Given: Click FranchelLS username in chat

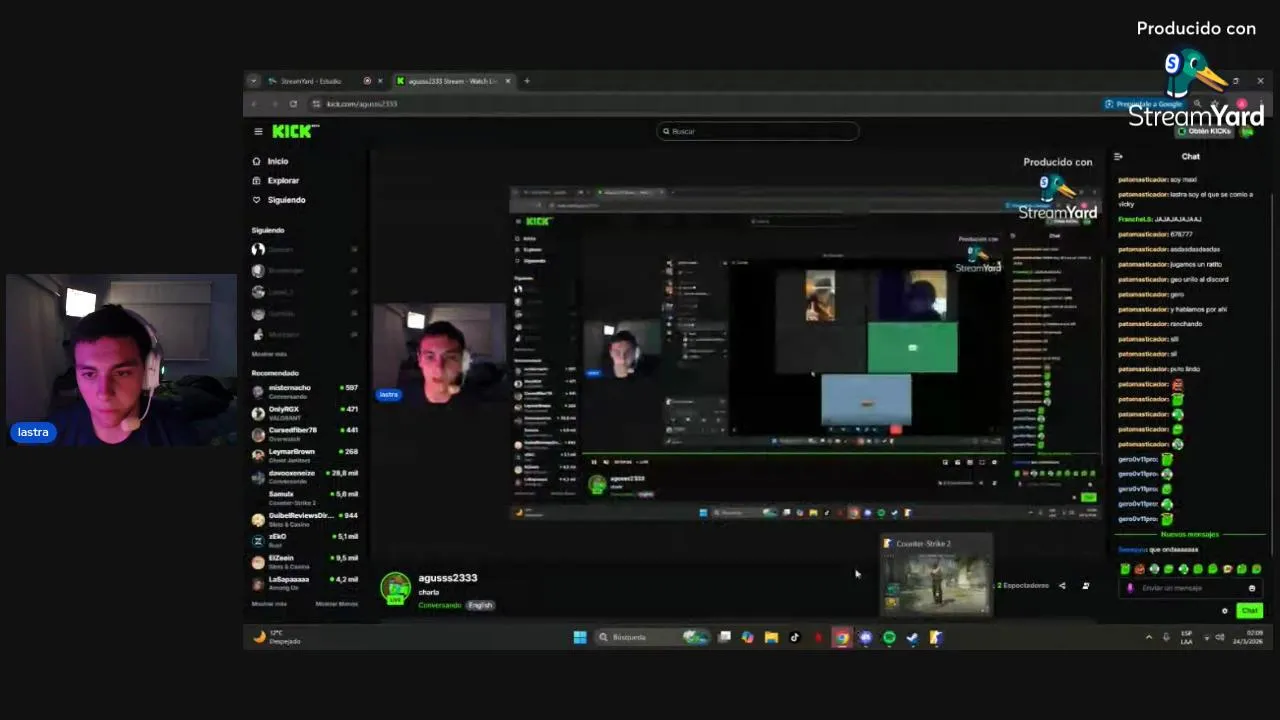Looking at the screenshot, I should [x=1135, y=219].
